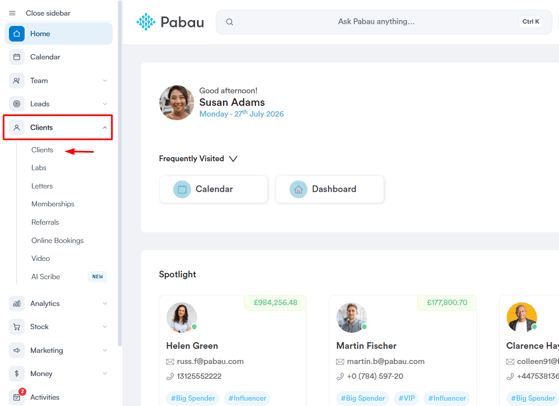
Task: Open the Clients submenu item
Action: tap(42, 150)
